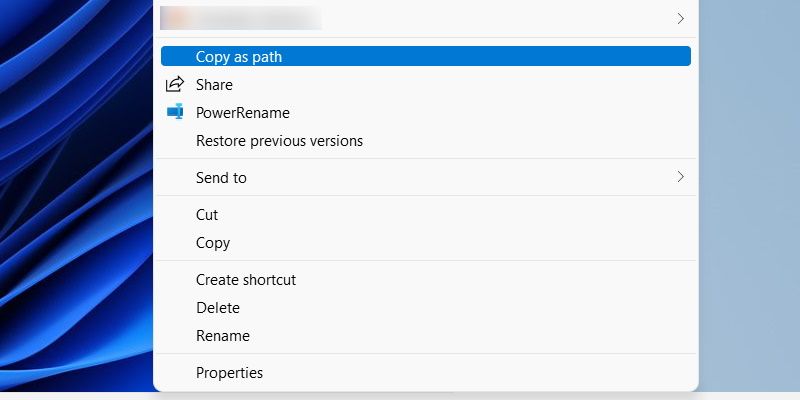
Task: Click Delete in the context menu
Action: pos(426,308)
